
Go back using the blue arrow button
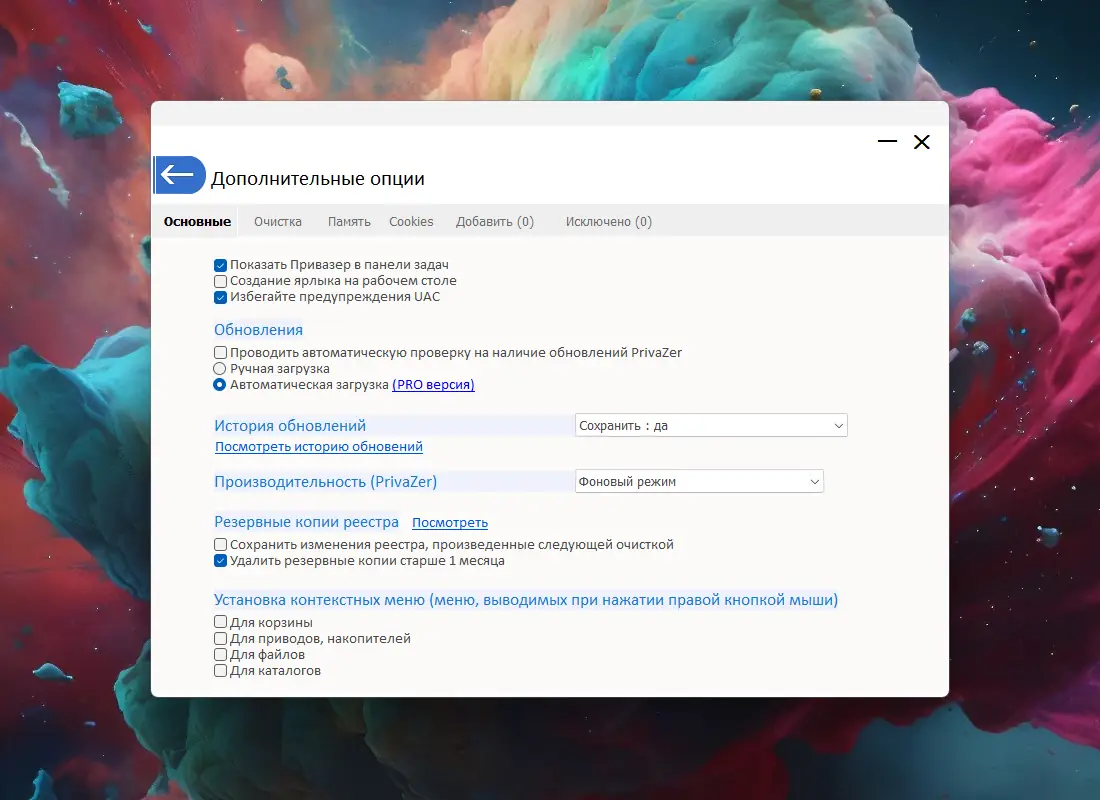pos(180,175)
